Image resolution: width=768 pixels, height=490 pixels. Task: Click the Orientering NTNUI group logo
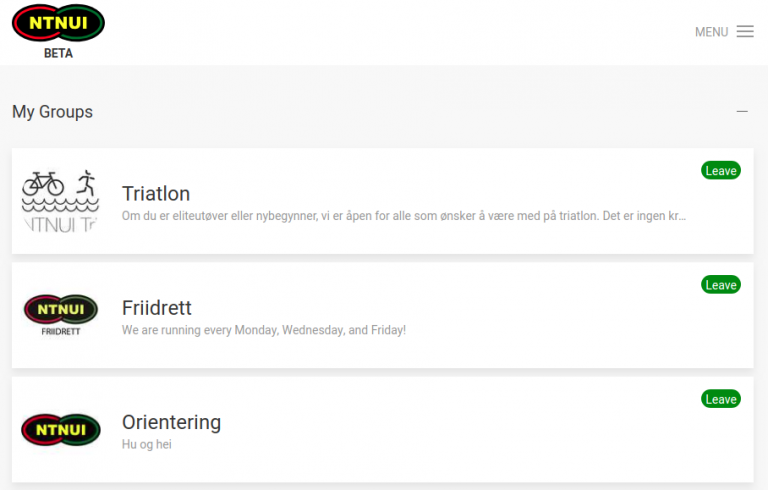(x=61, y=430)
